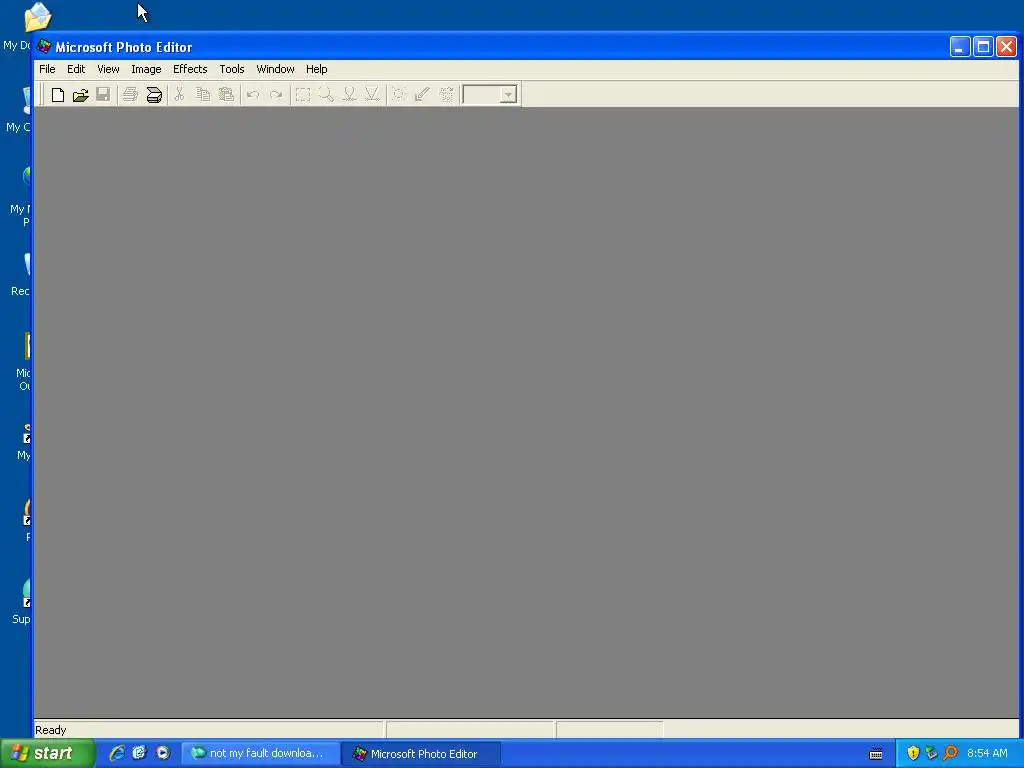Screen dimensions: 1024x768
Task: Open the Tools menu
Action: click(x=232, y=69)
